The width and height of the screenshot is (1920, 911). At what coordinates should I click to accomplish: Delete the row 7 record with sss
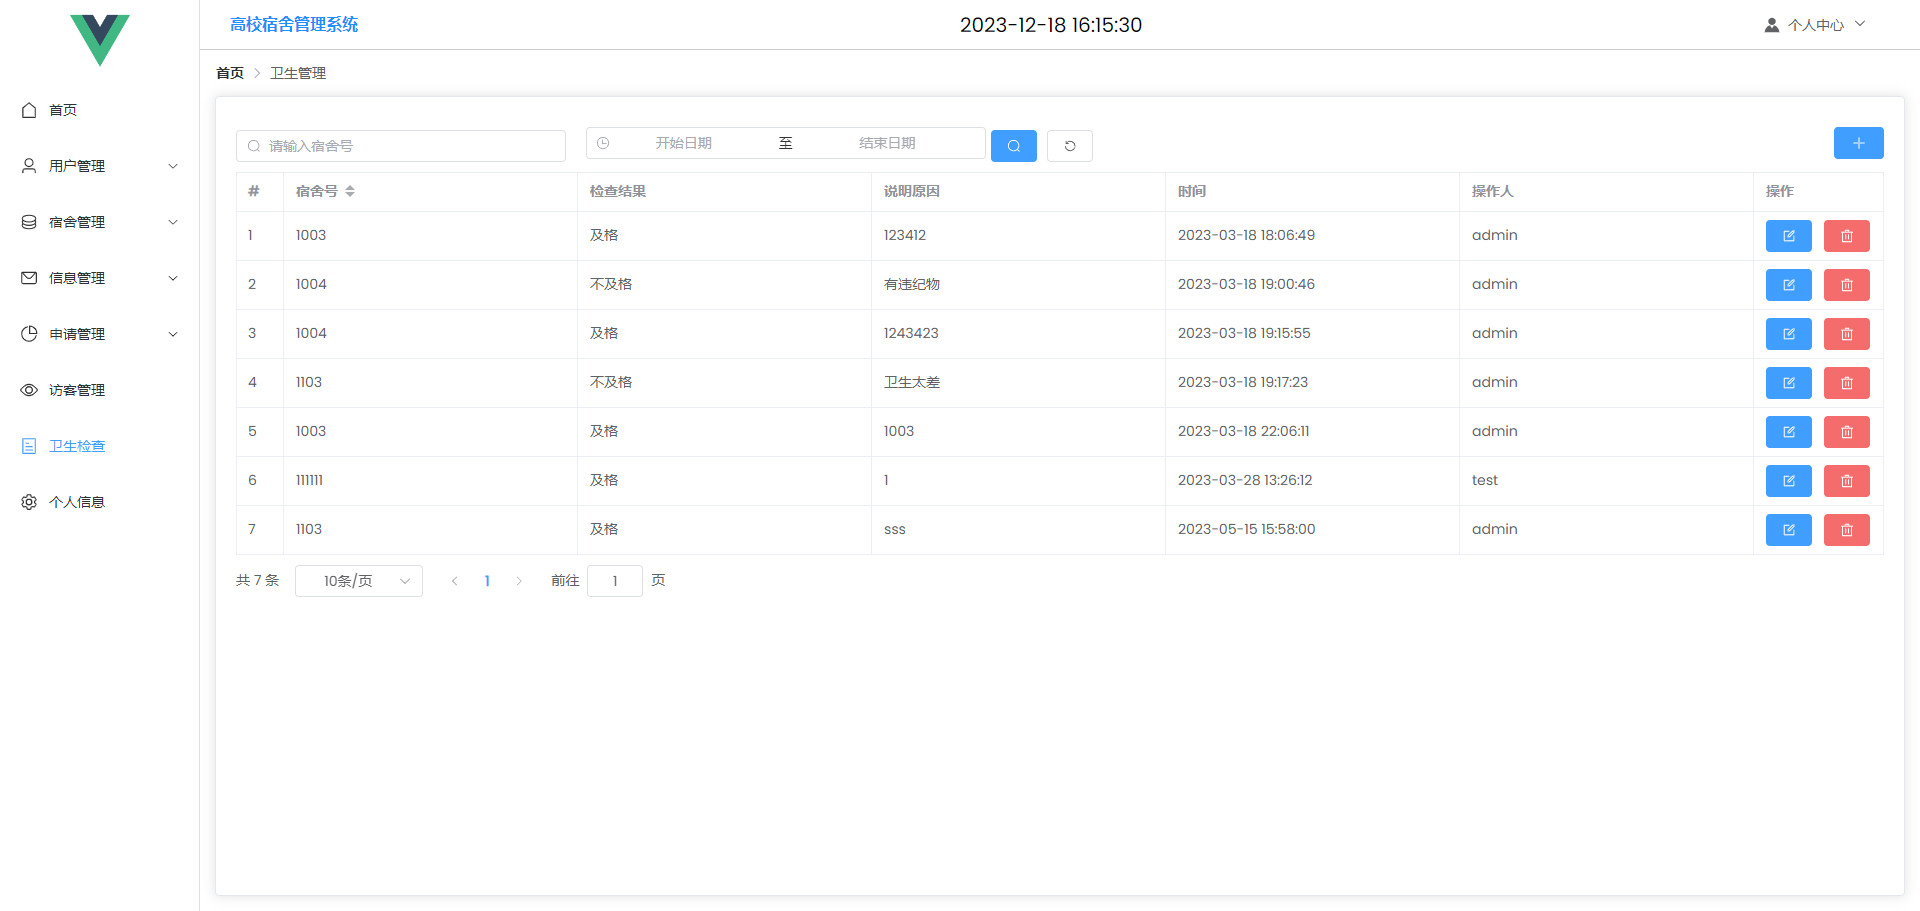pyautogui.click(x=1846, y=530)
